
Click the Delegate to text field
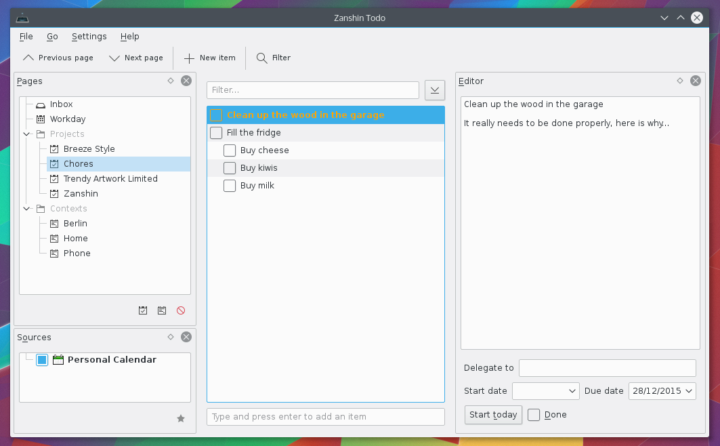(607, 368)
